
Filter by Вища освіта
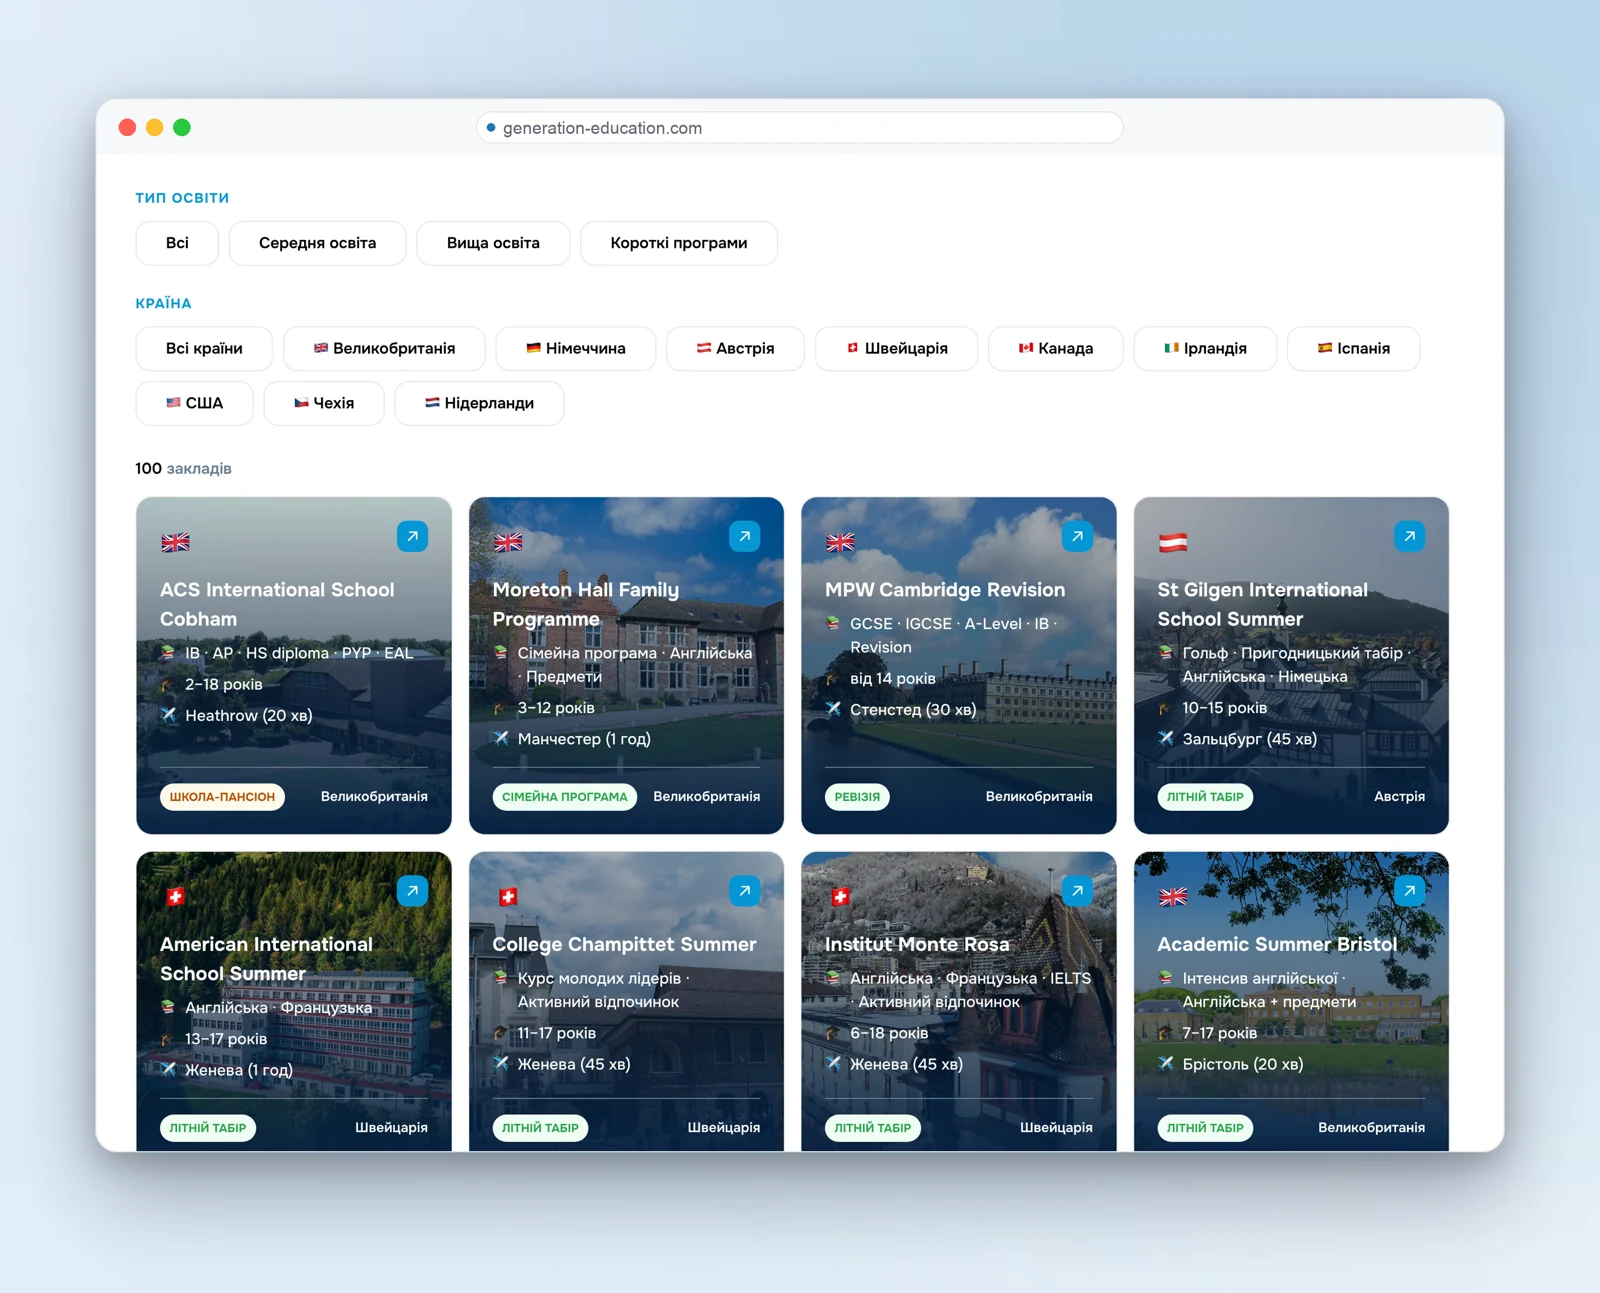point(493,243)
